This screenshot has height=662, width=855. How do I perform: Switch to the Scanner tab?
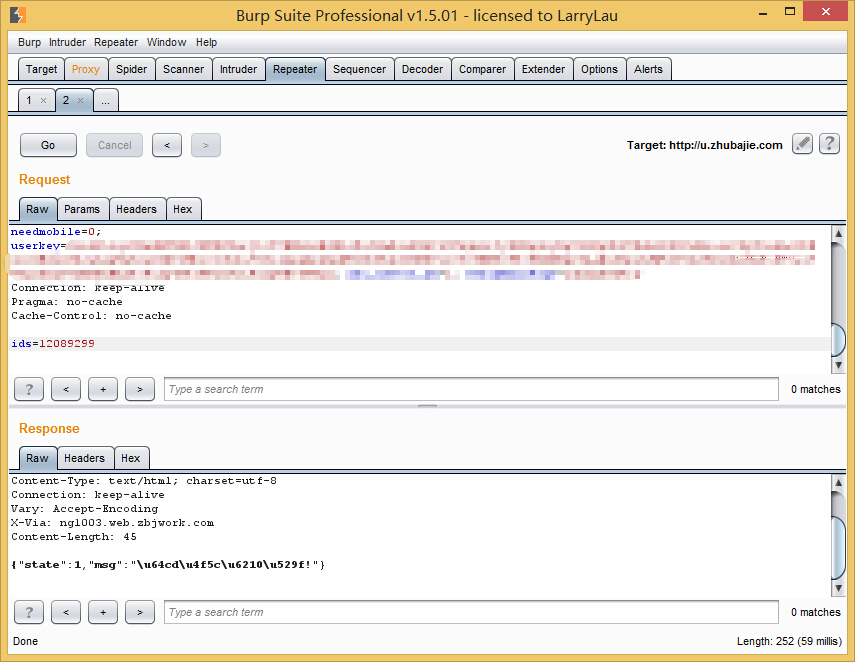click(x=183, y=69)
